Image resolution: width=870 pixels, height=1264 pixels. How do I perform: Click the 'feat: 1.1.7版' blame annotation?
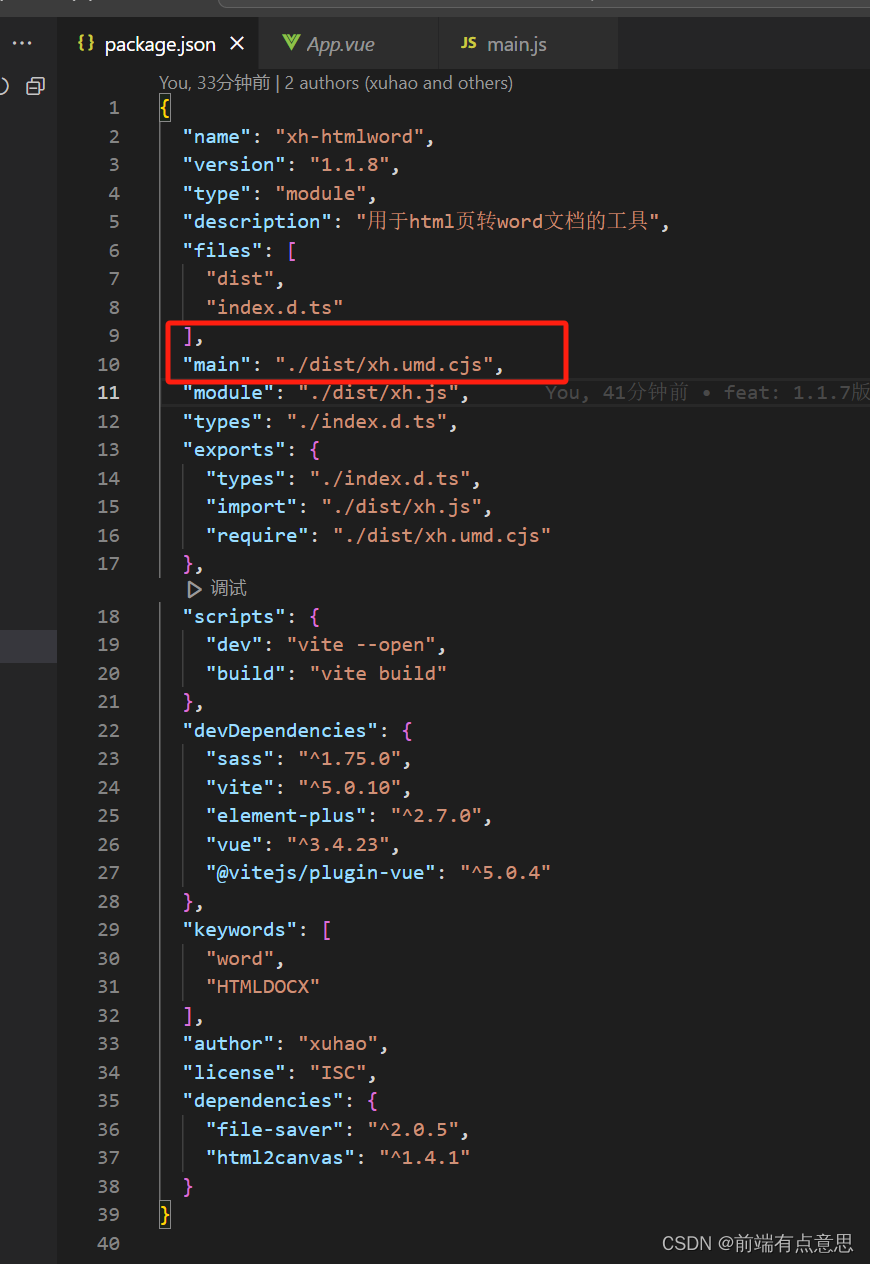coord(795,392)
